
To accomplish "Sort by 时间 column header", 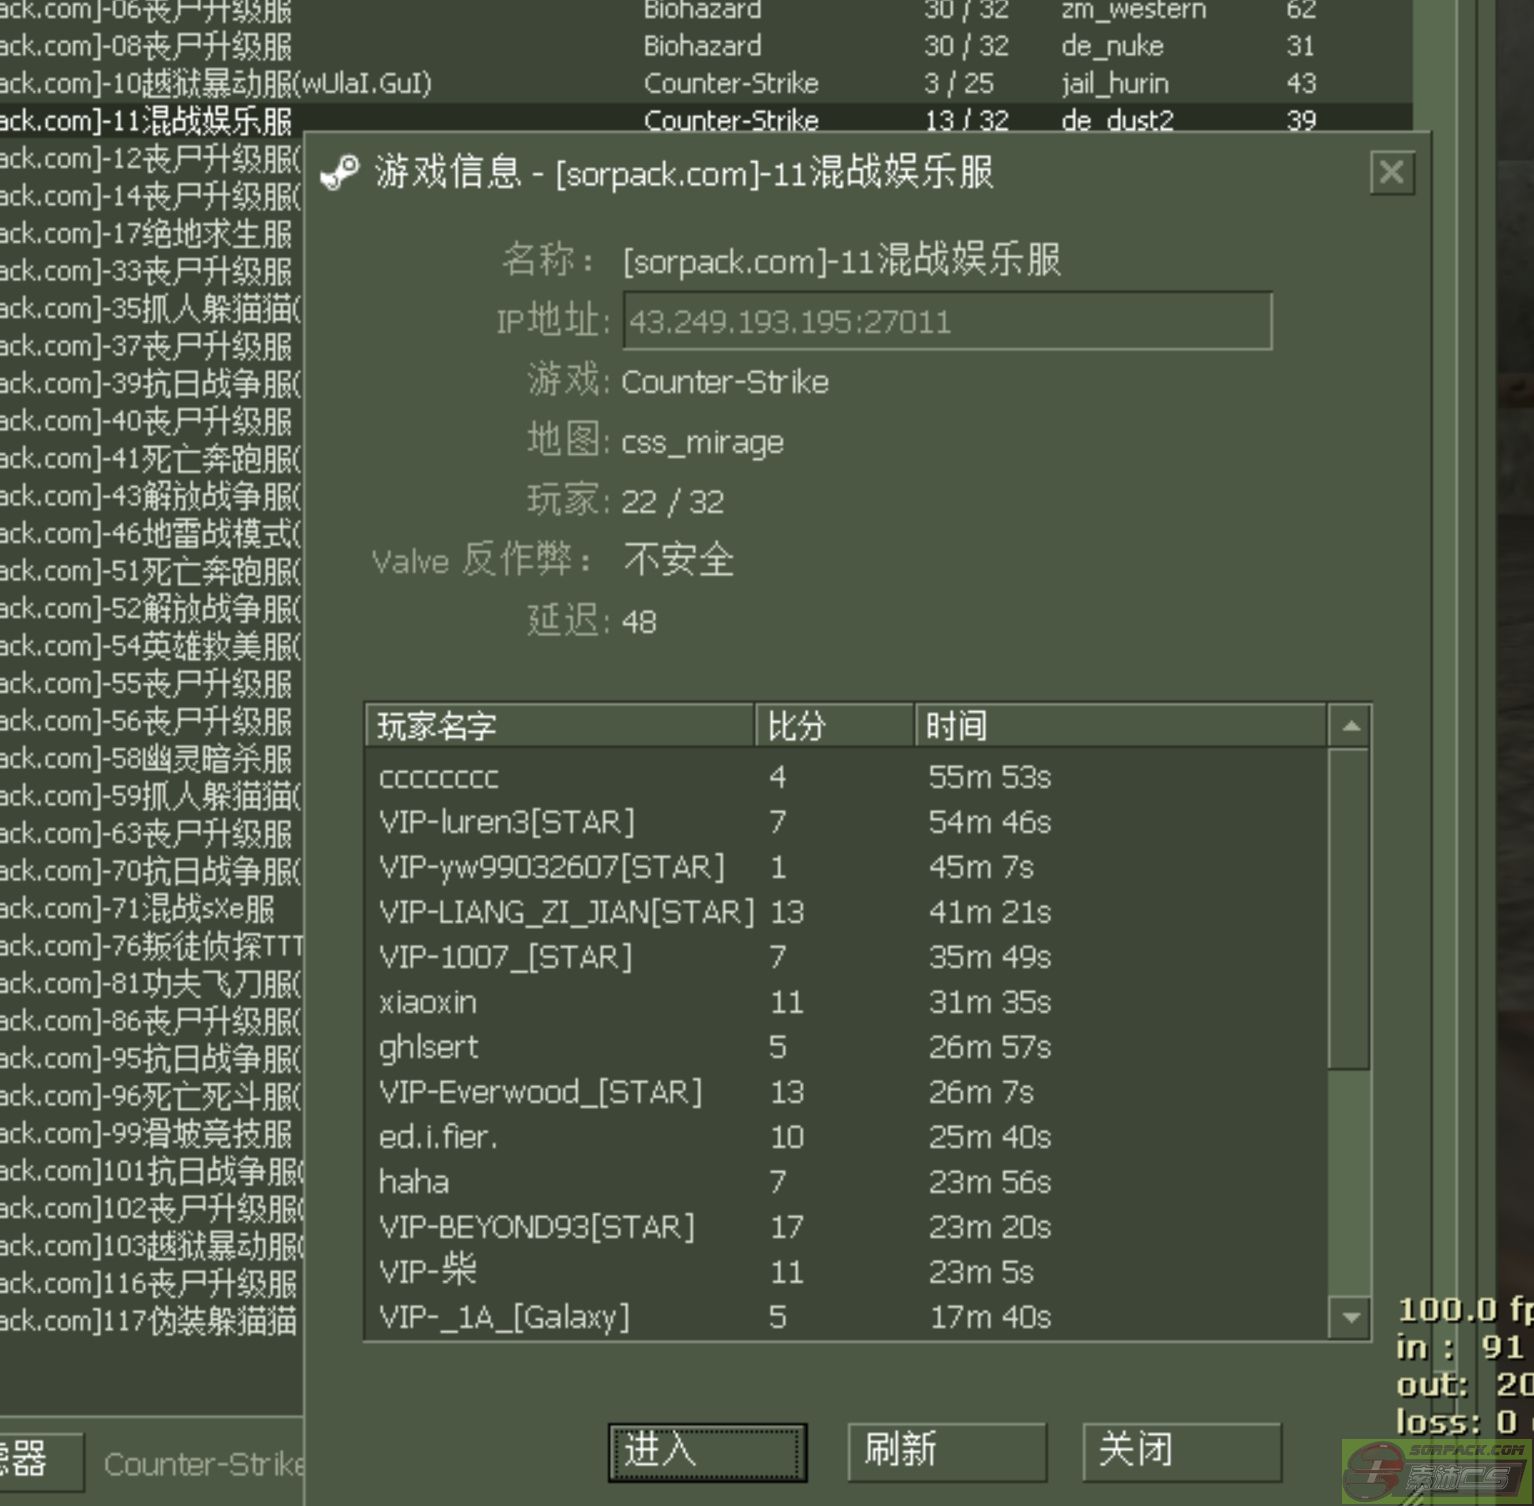I will coord(1121,725).
